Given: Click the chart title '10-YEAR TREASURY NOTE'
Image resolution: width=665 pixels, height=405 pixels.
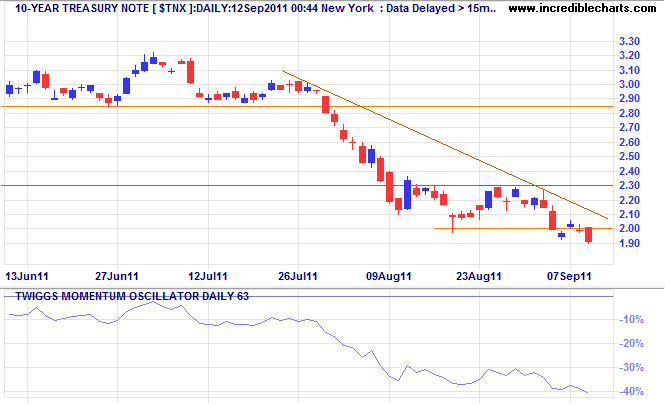Looking at the screenshot, I should pyautogui.click(x=82, y=8).
